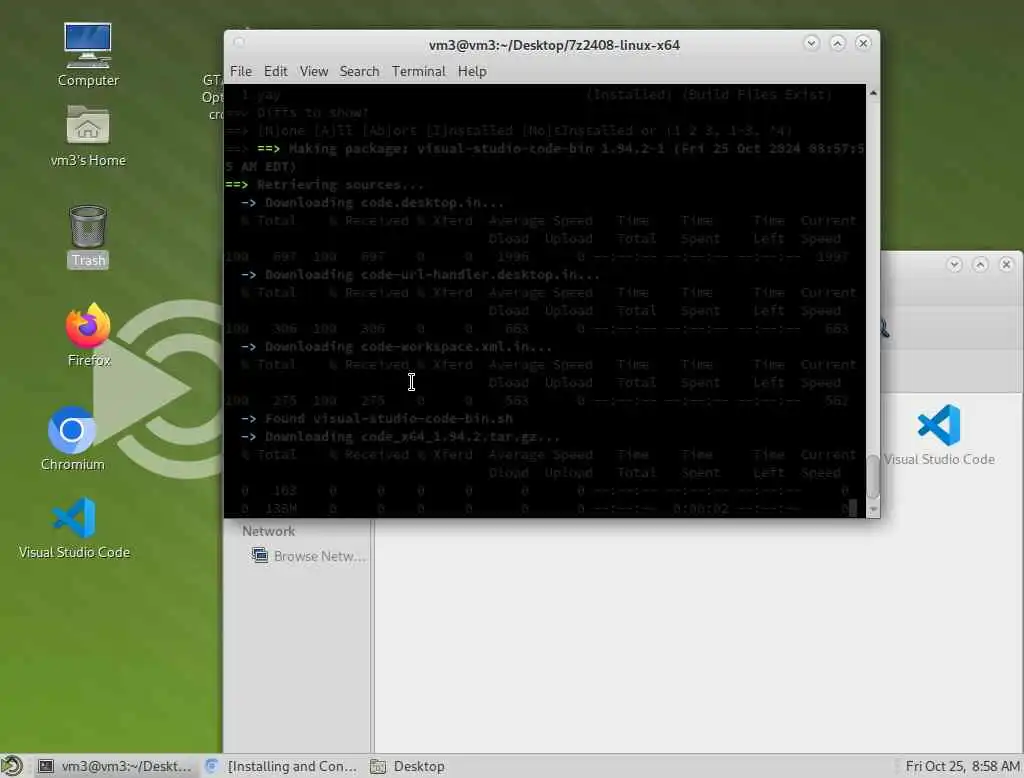This screenshot has height=778, width=1024.
Task: Switch to Desktop window in taskbar
Action: pyautogui.click(x=408, y=766)
